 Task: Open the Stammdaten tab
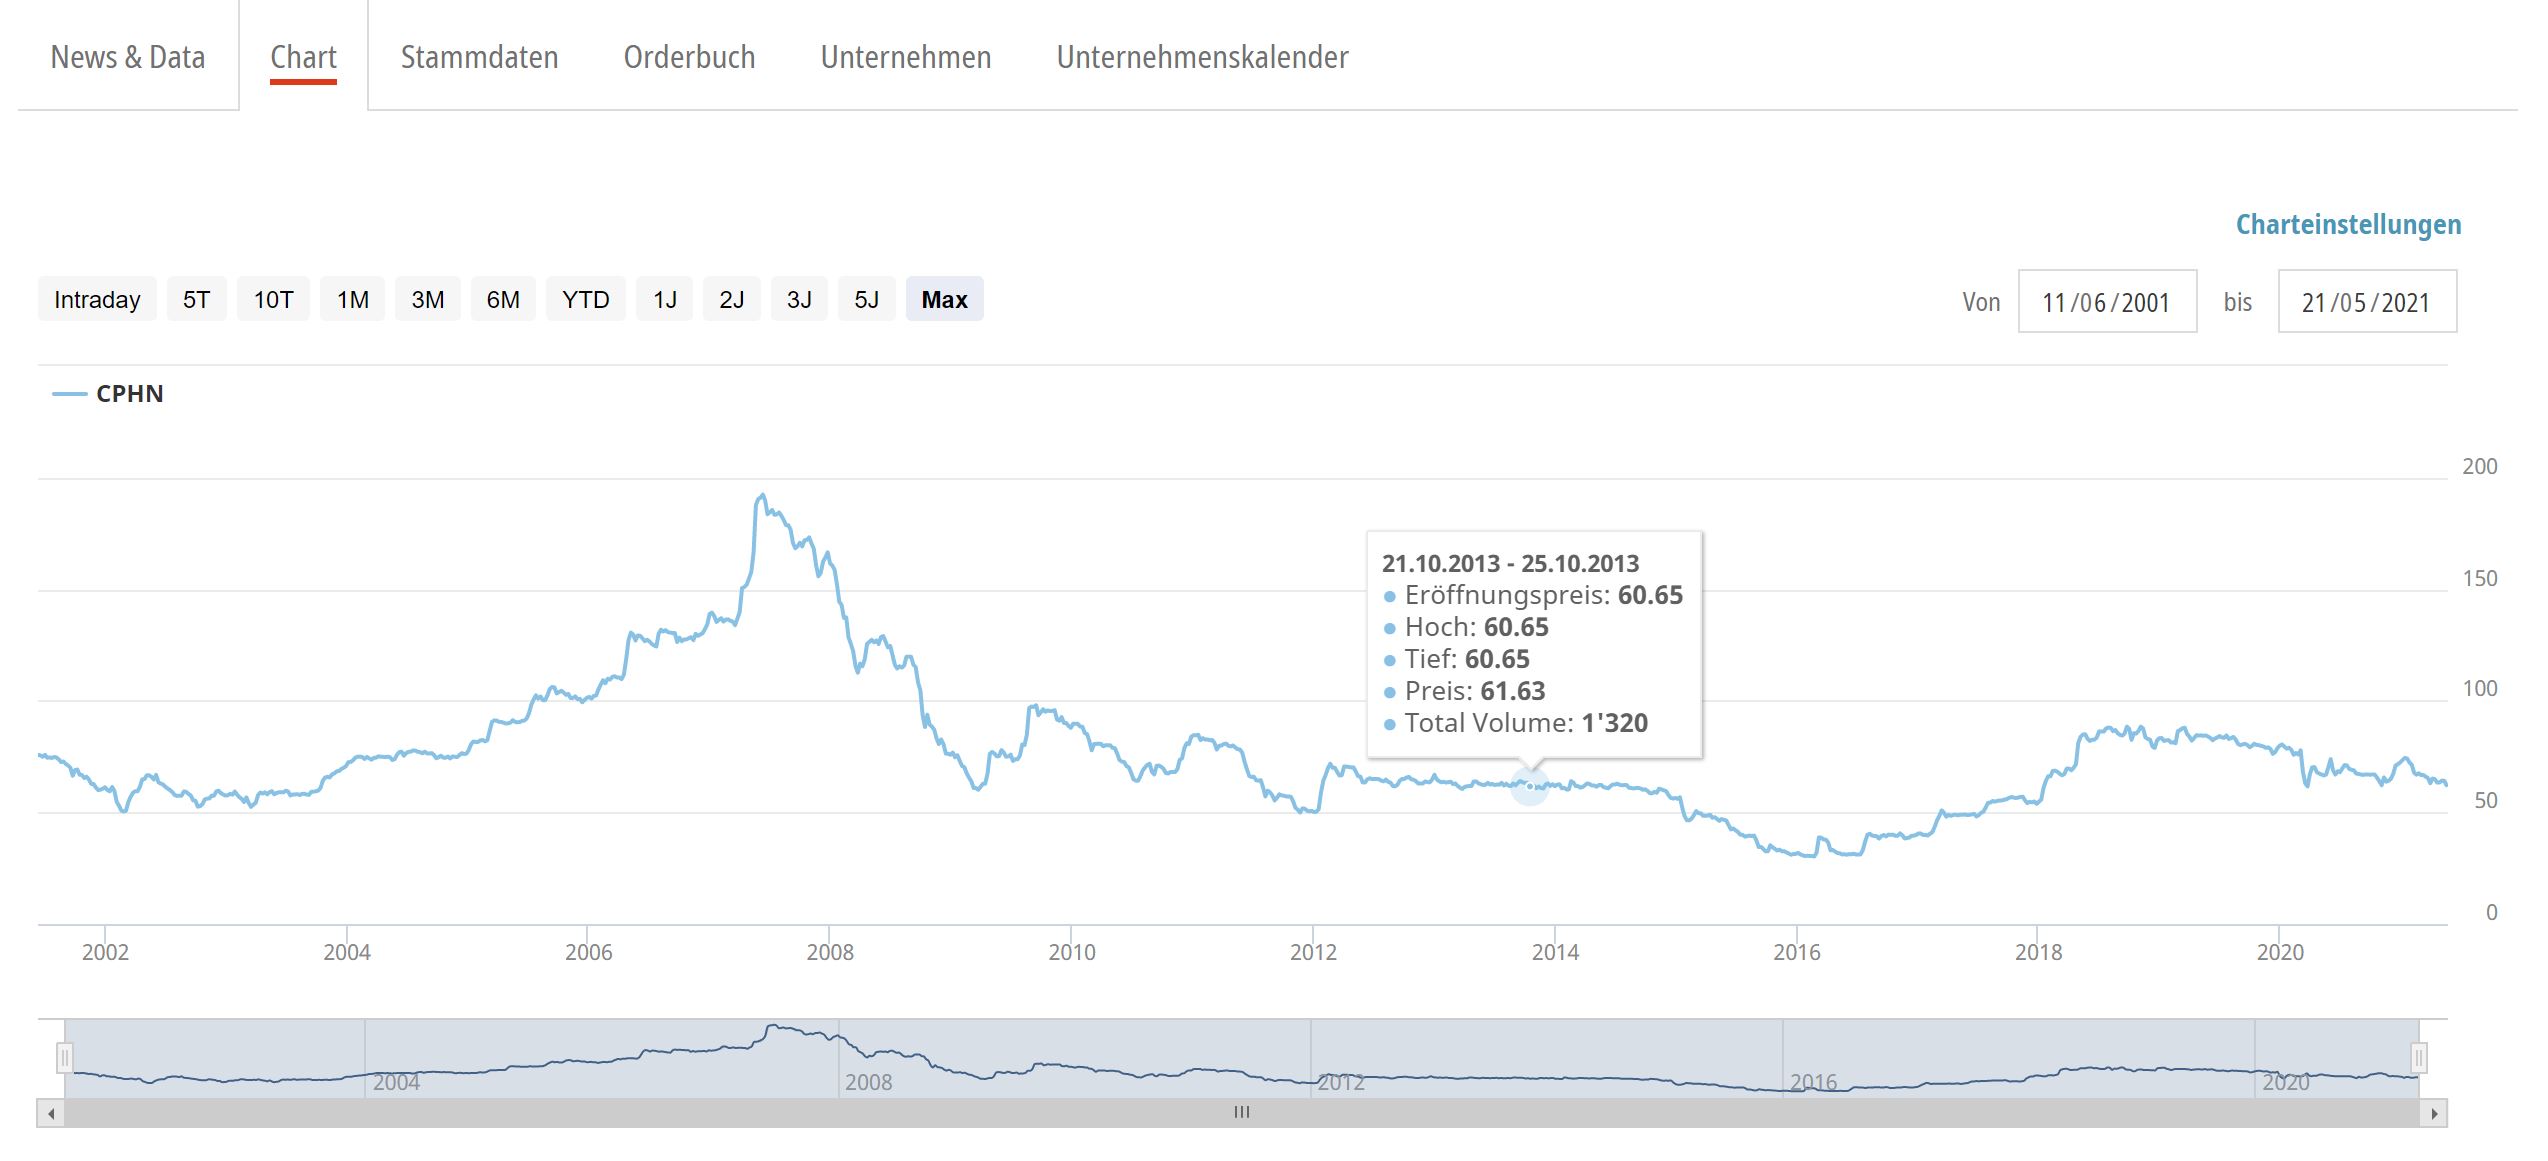[x=479, y=57]
